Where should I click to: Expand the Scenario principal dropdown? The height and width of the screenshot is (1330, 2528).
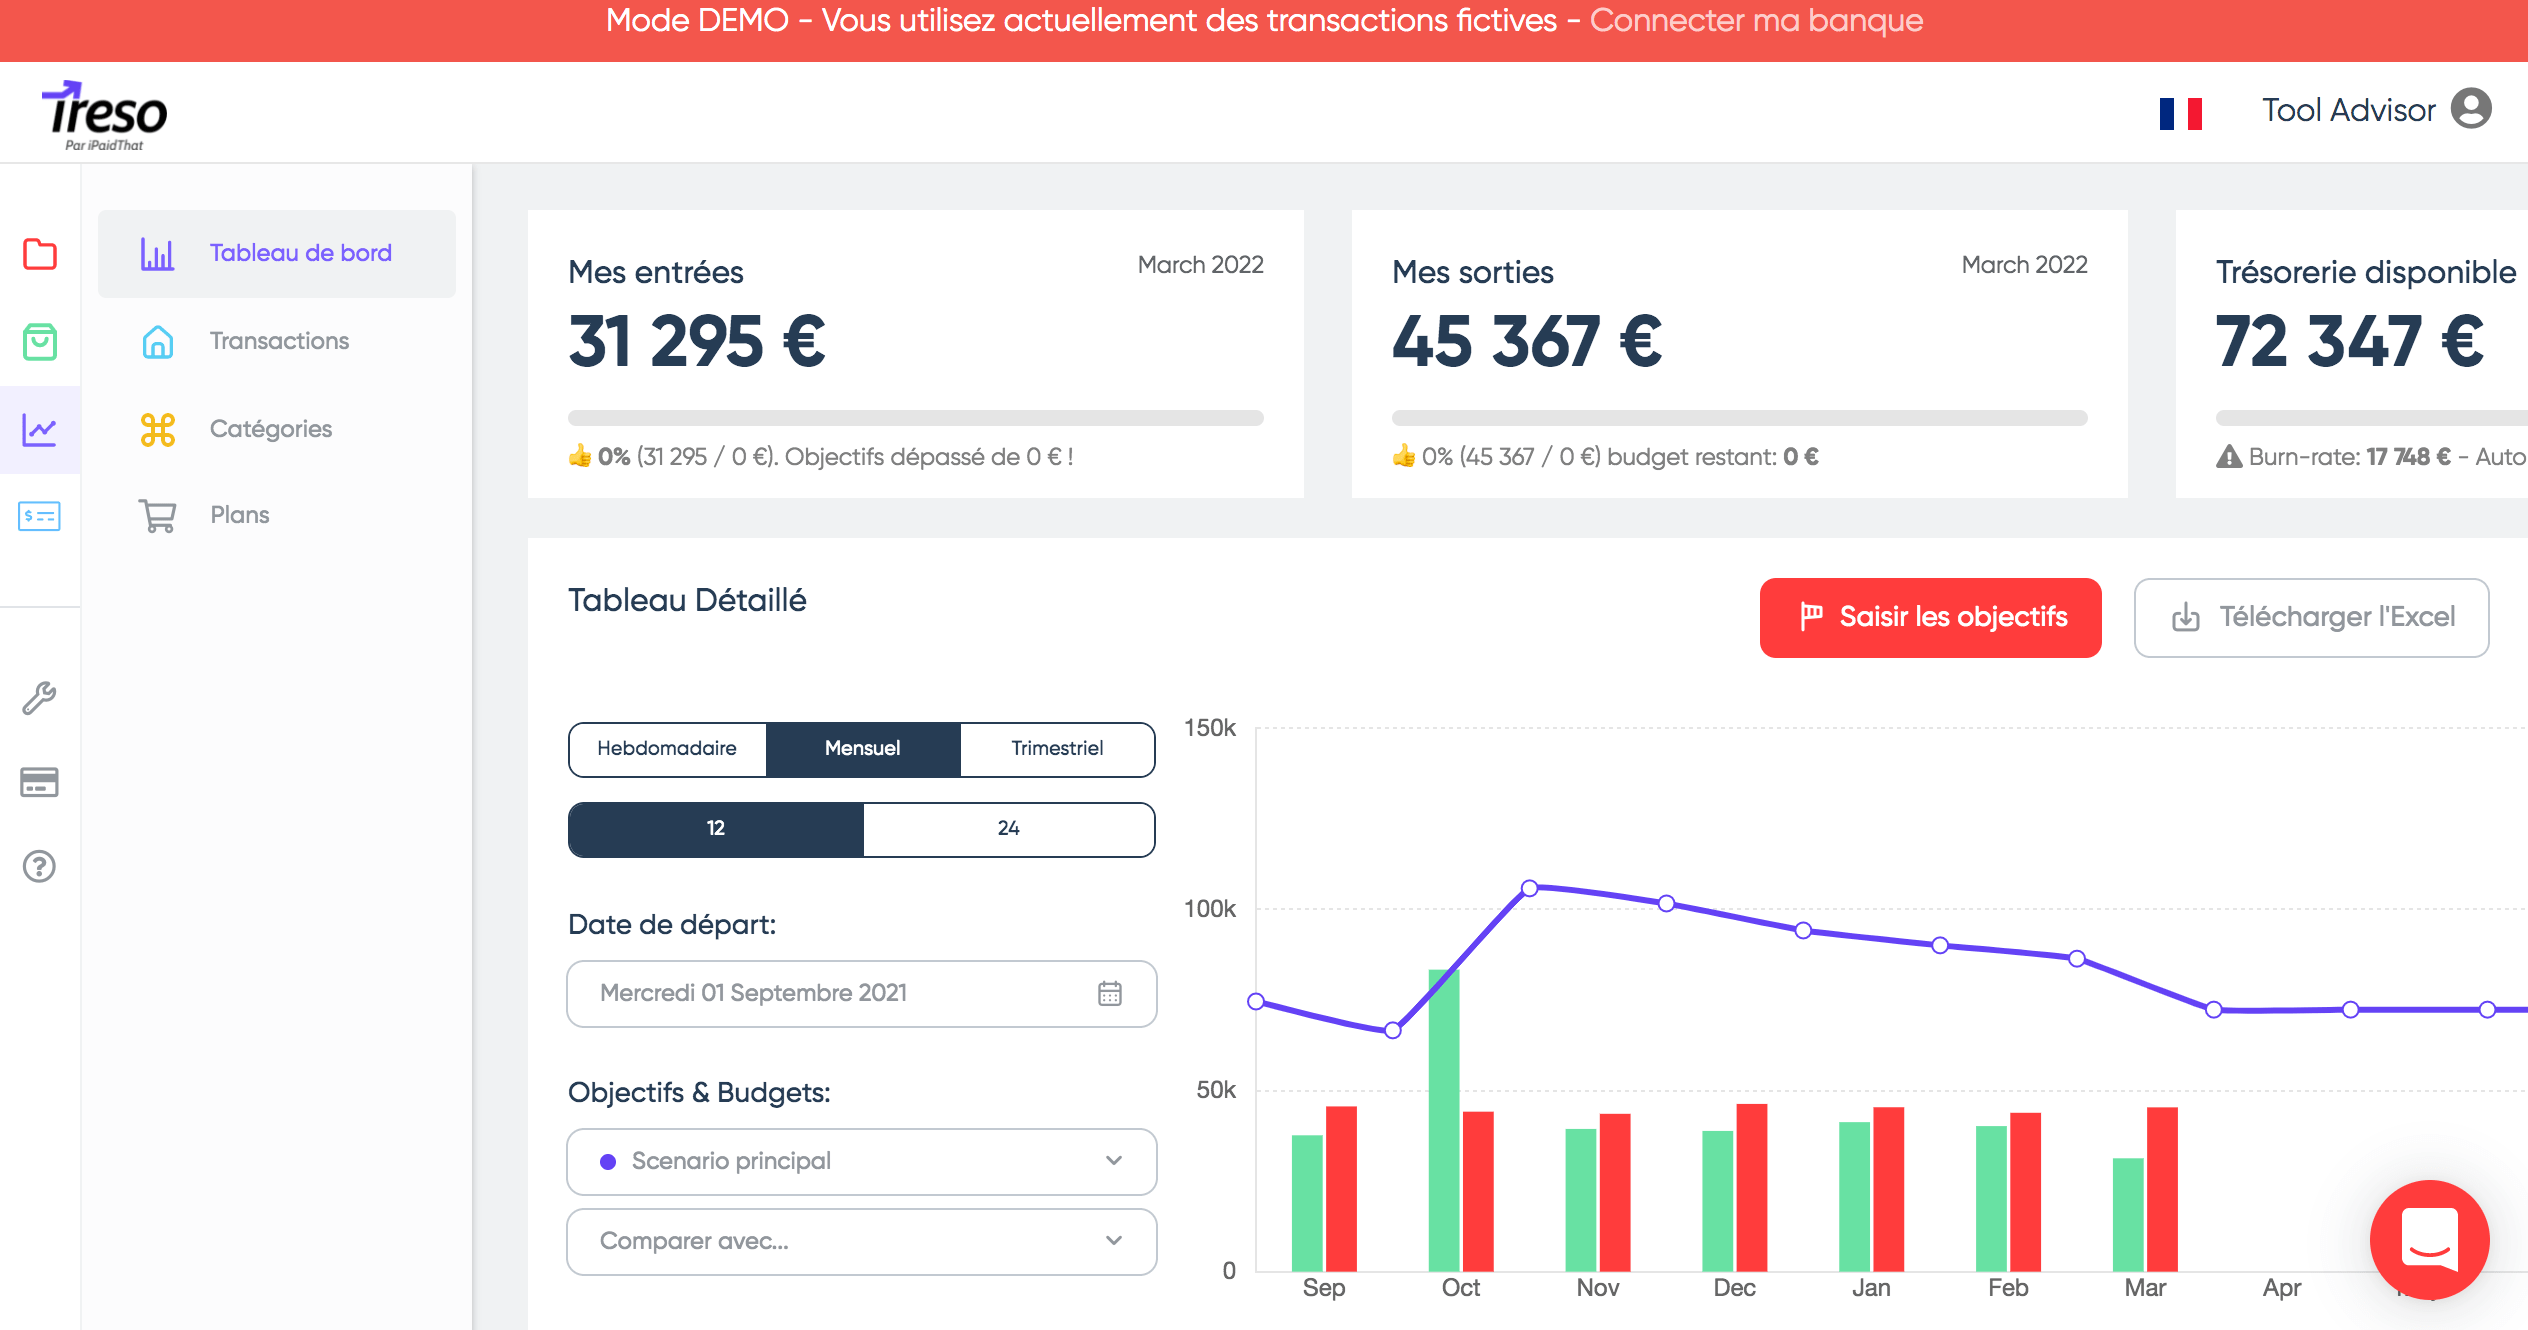point(861,1161)
